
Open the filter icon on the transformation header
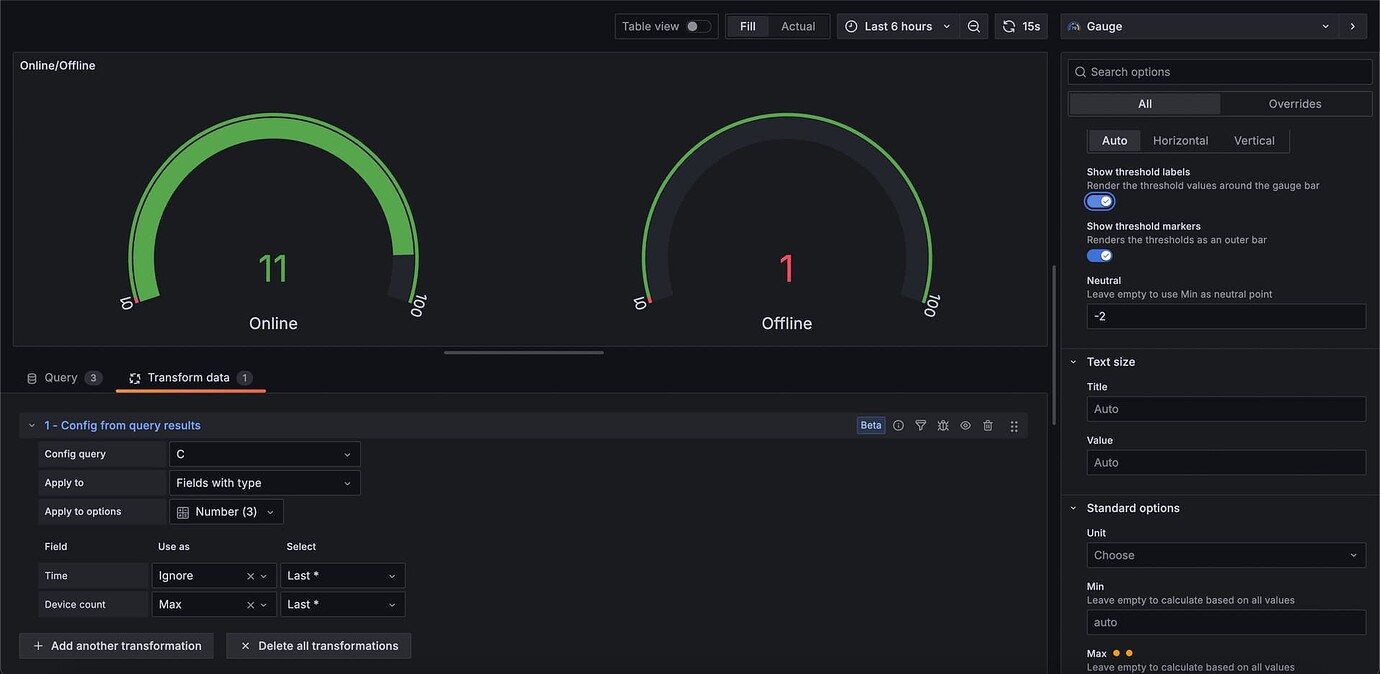[x=920, y=425]
